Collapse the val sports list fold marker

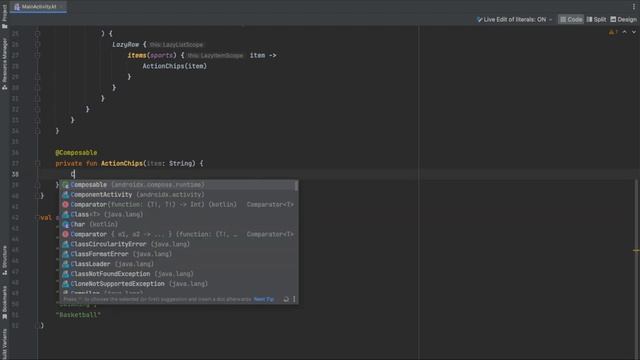pos(37,218)
